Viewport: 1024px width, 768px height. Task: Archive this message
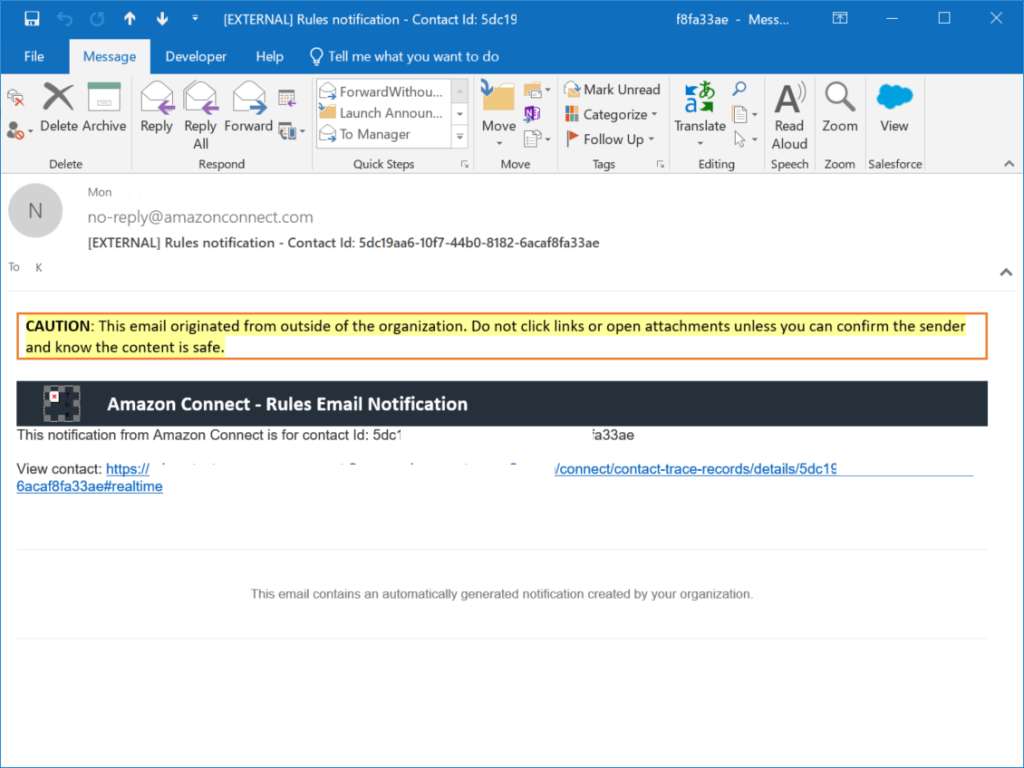point(104,108)
